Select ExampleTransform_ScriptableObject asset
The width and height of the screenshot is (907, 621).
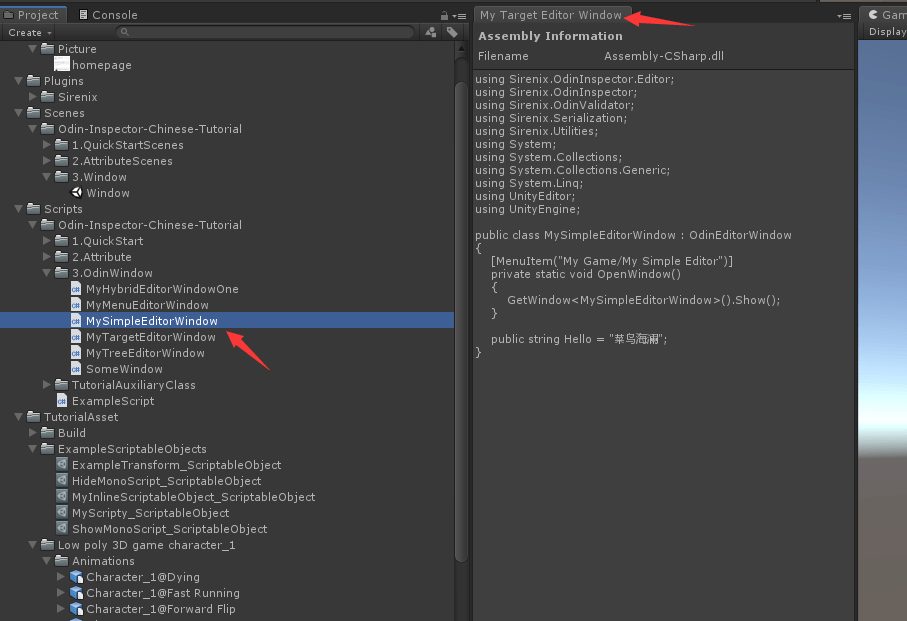point(176,465)
